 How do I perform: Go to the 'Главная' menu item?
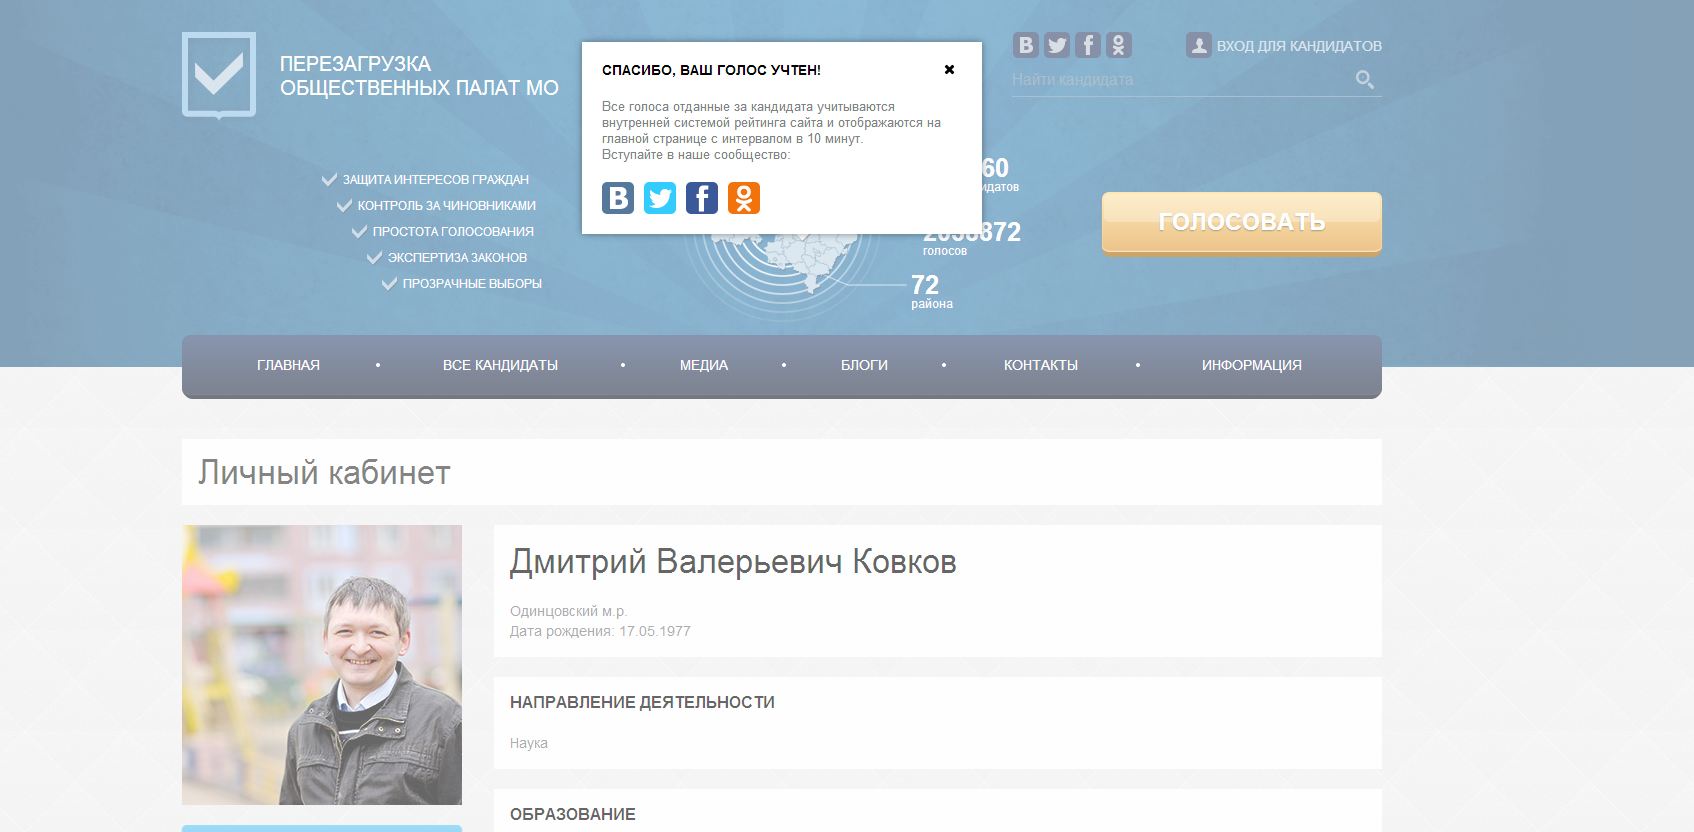[288, 365]
